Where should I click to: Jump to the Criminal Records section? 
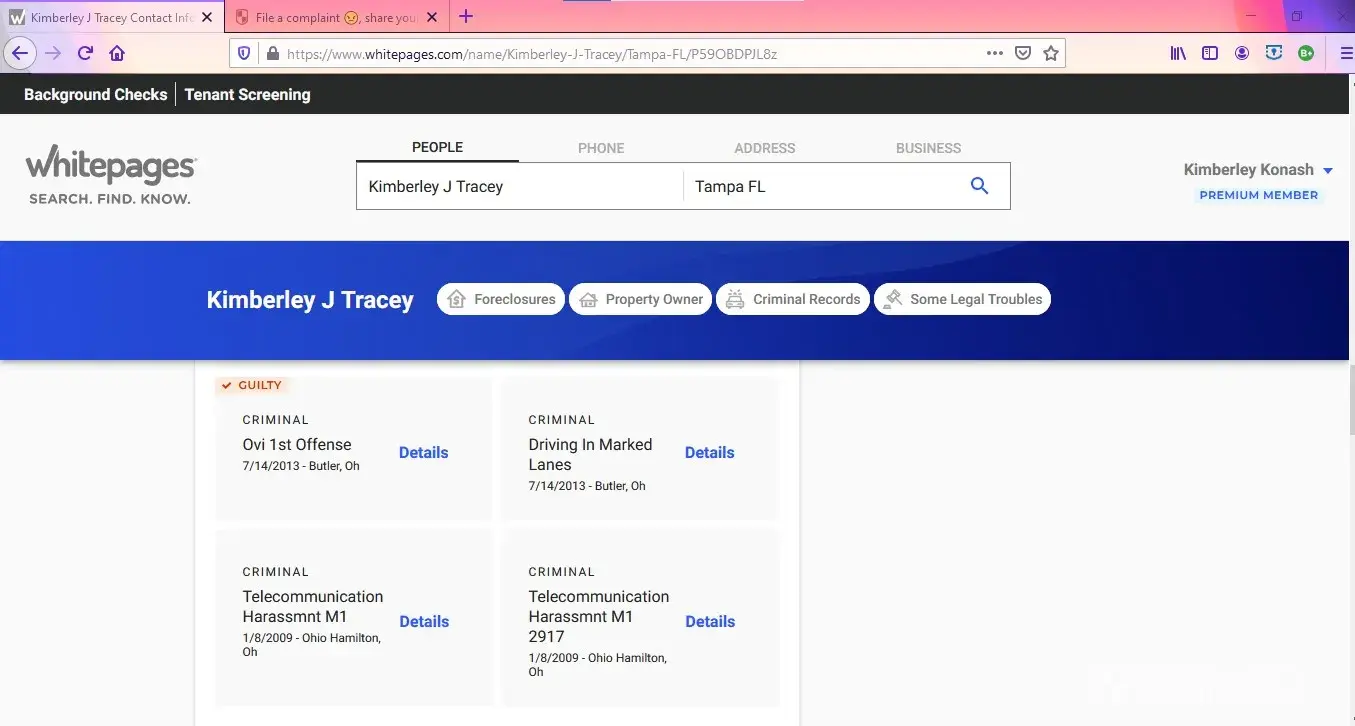[792, 299]
